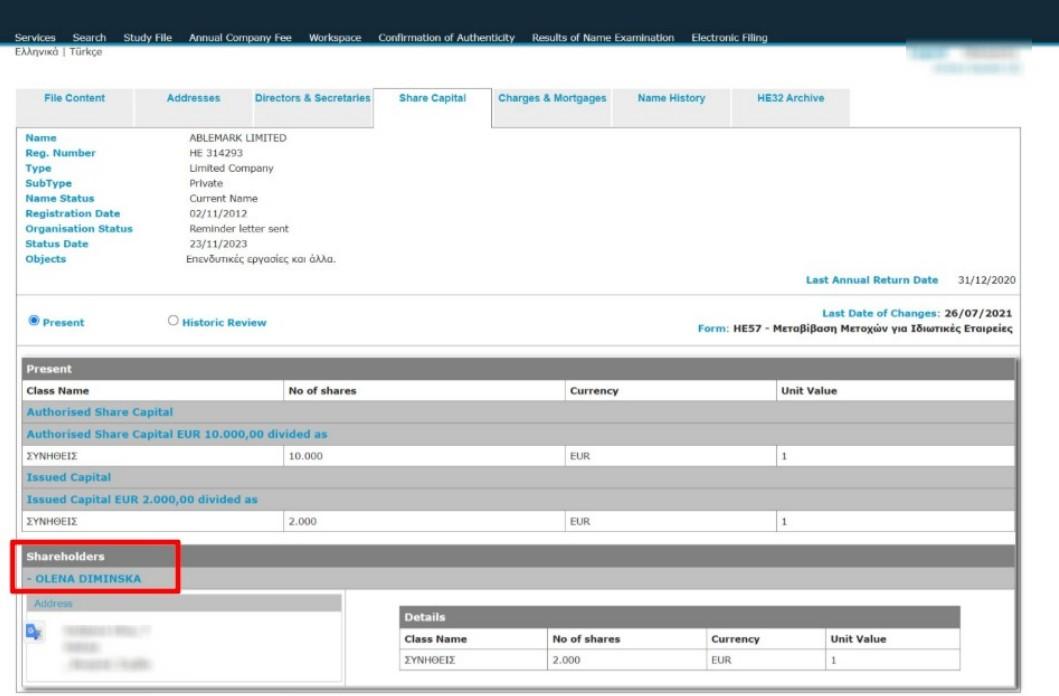The height and width of the screenshot is (696, 1059).
Task: Click the Details table shares value 2.000
Action: (566, 660)
